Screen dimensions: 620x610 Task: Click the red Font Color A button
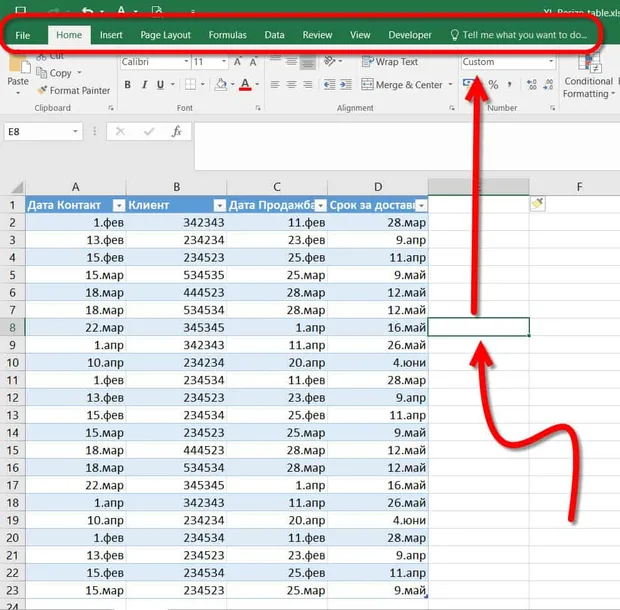[x=245, y=84]
